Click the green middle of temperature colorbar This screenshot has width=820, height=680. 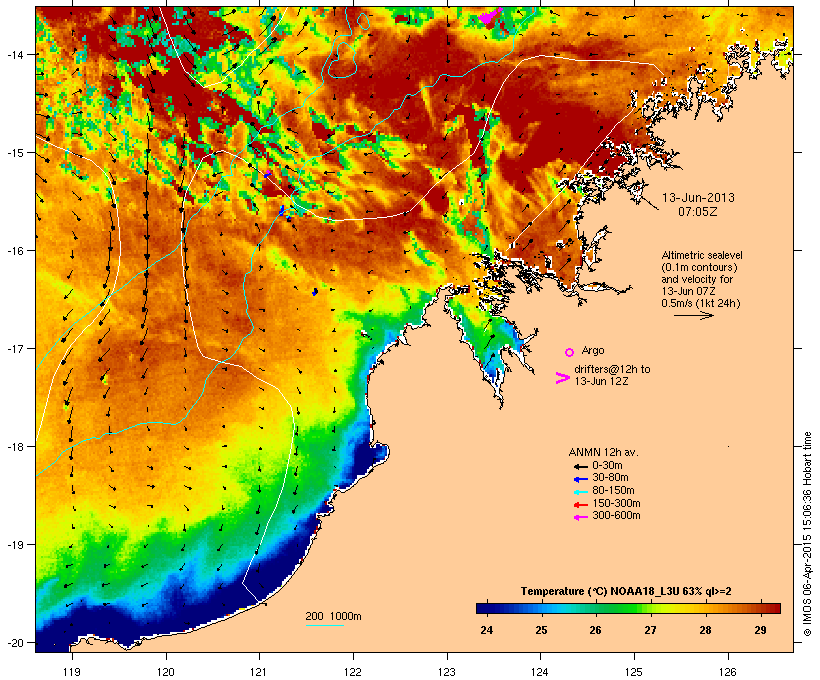click(x=622, y=608)
